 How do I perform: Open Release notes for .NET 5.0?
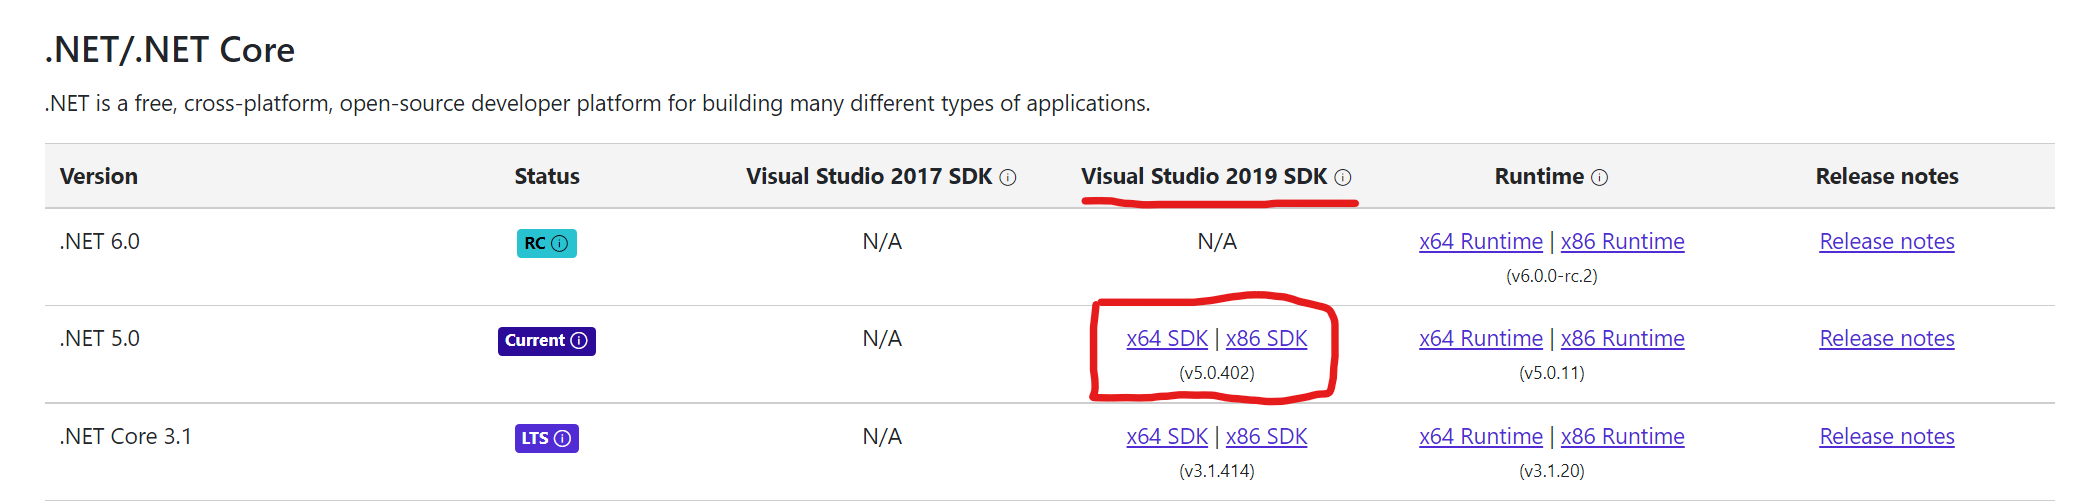(1887, 338)
